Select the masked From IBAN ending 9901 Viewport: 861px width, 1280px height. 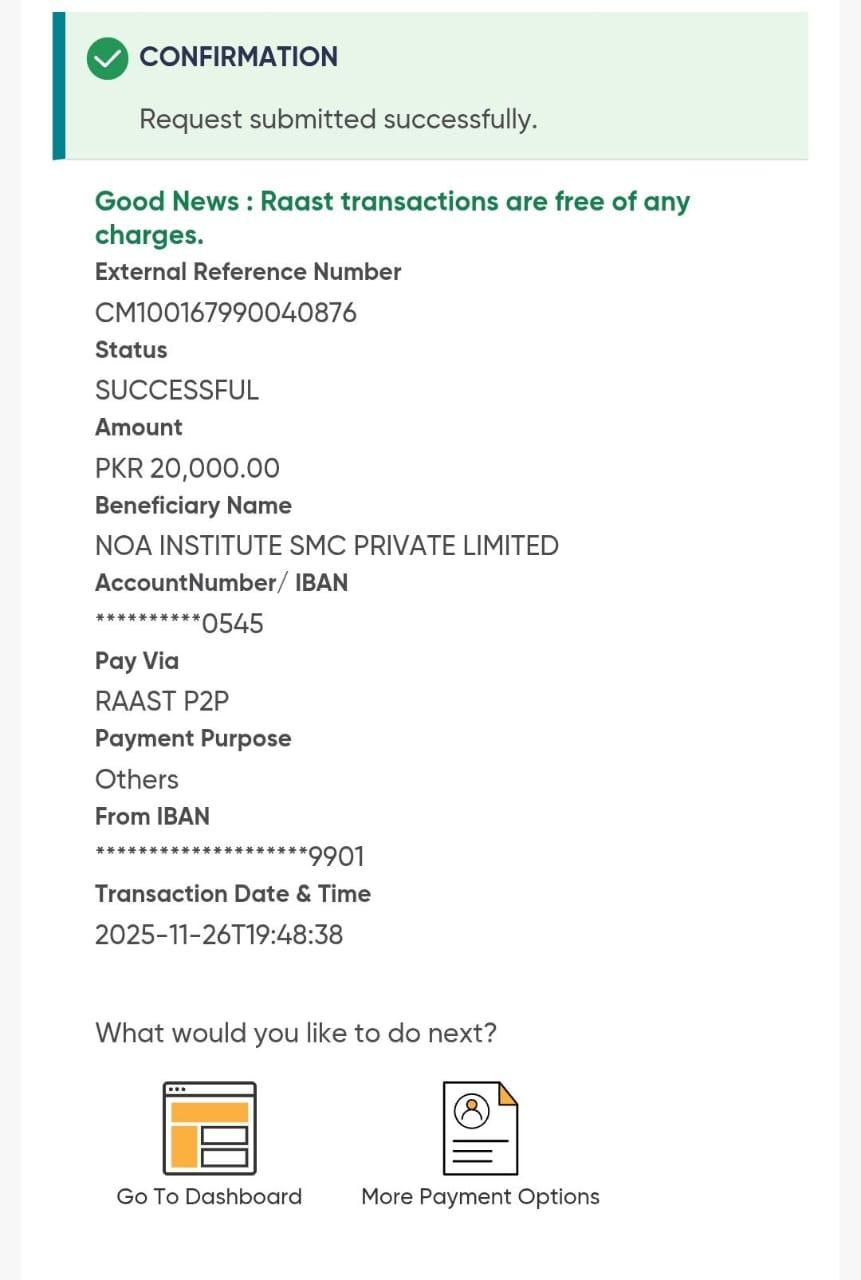coord(230,857)
